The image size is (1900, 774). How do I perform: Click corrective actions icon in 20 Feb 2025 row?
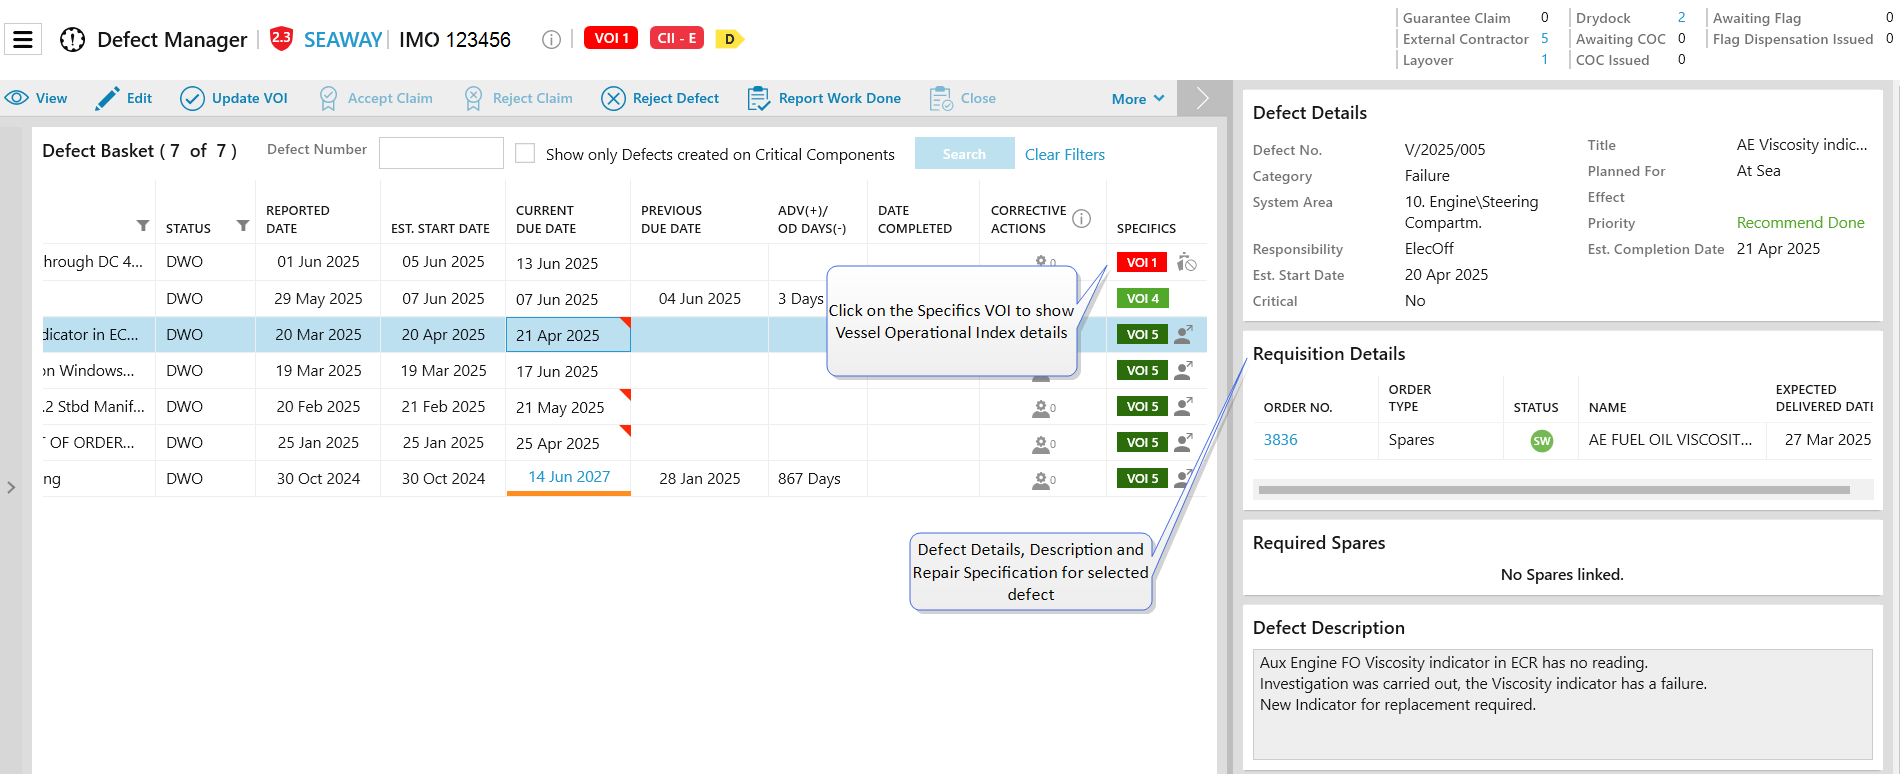pyautogui.click(x=1043, y=408)
